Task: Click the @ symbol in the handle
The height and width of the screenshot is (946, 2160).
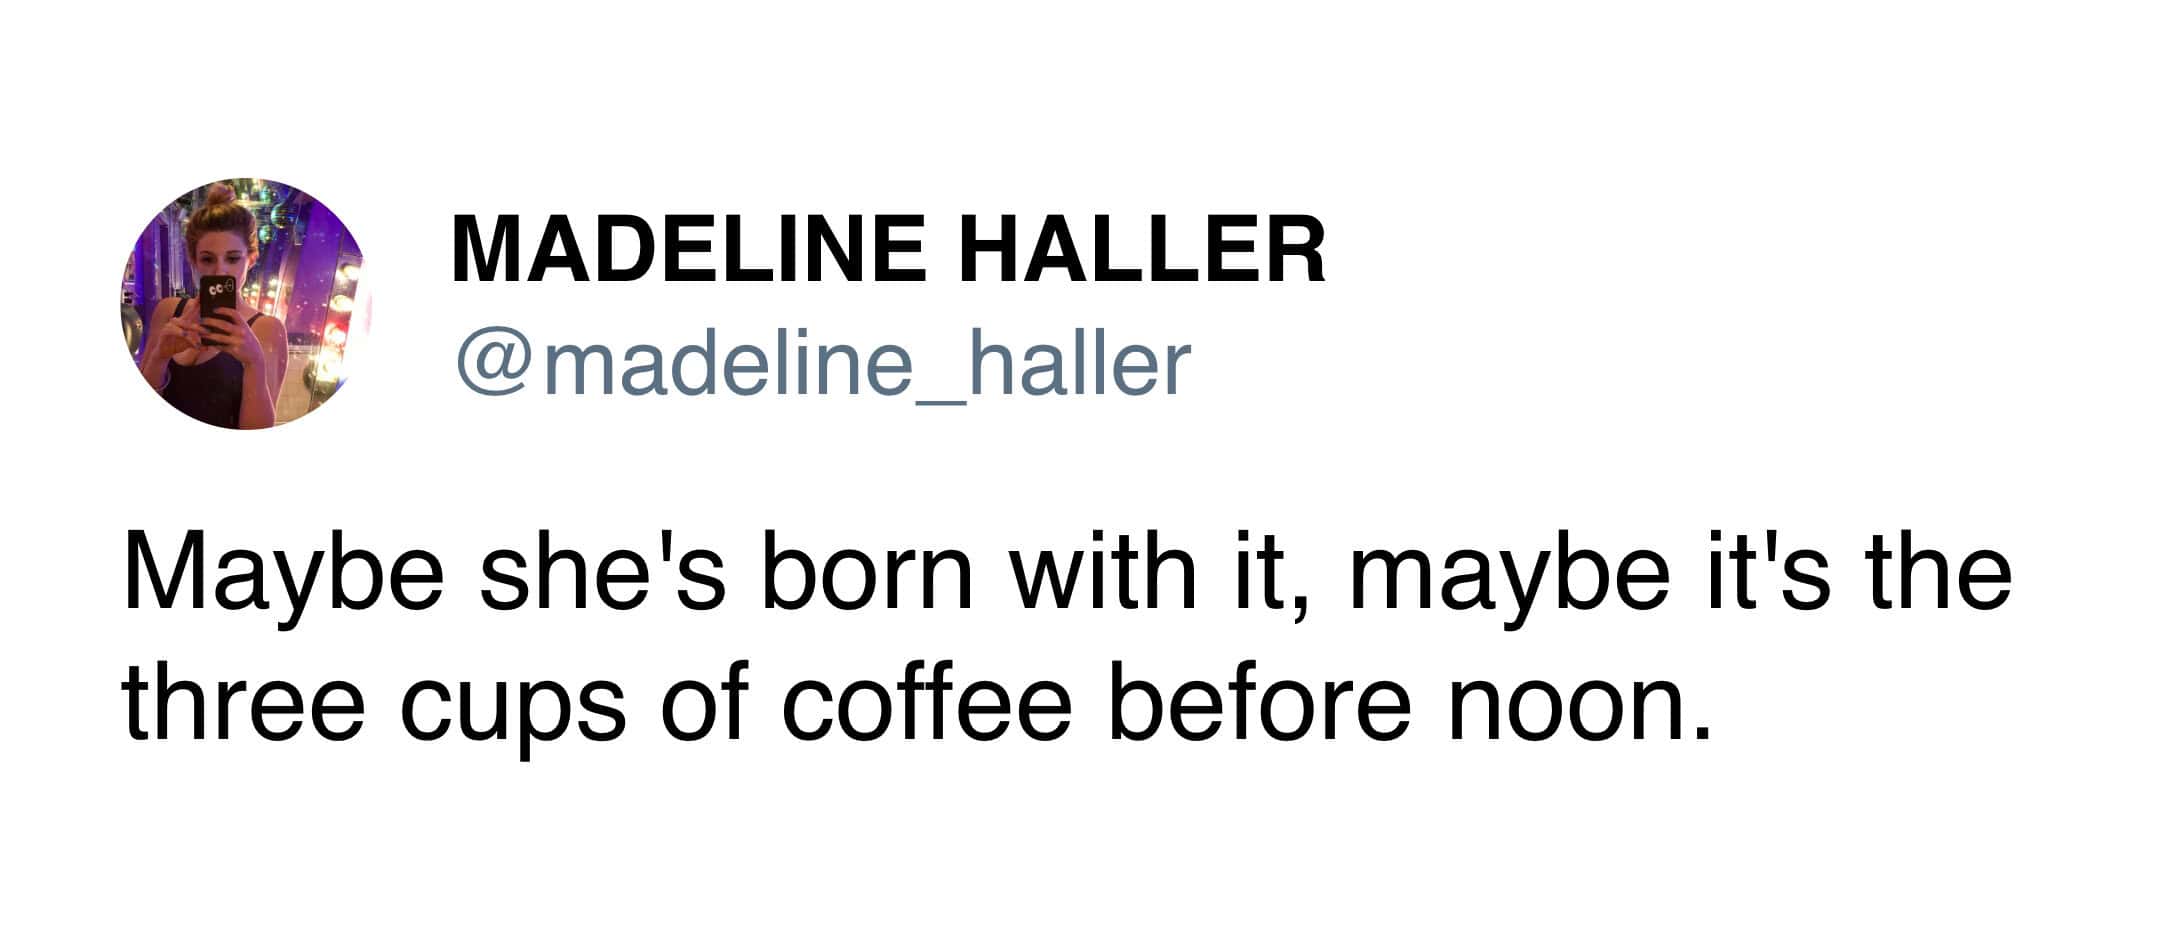Action: click(x=491, y=368)
